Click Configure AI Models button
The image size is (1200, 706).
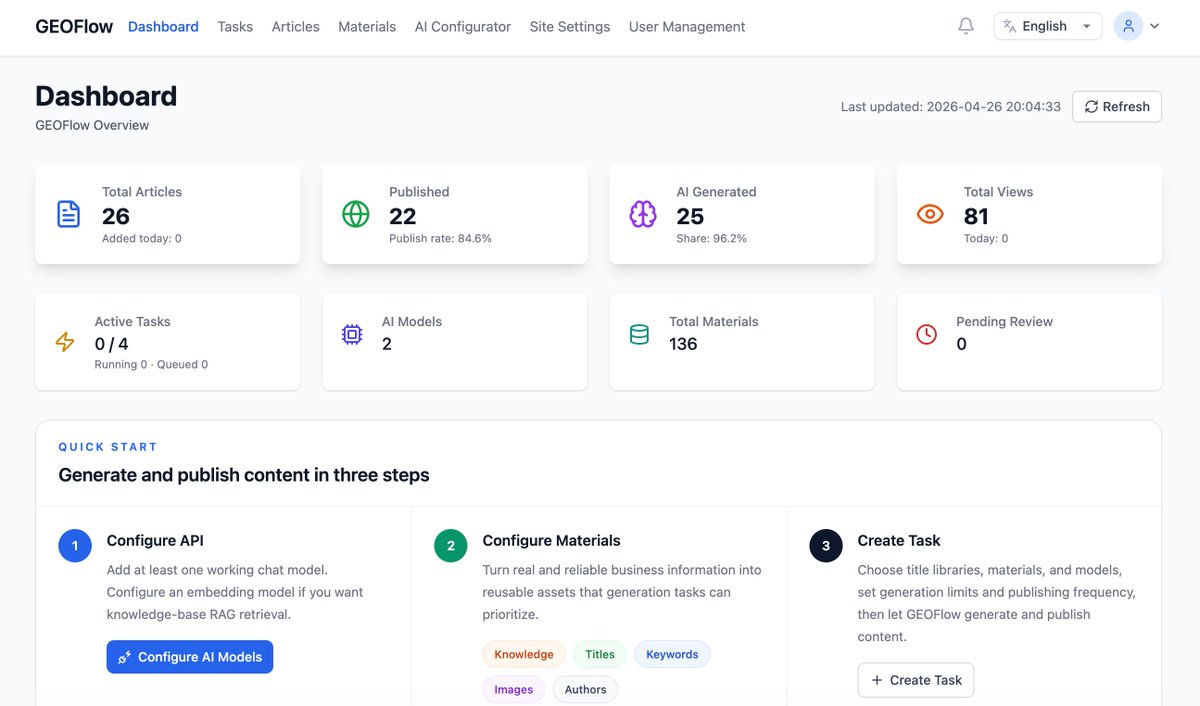coord(190,657)
